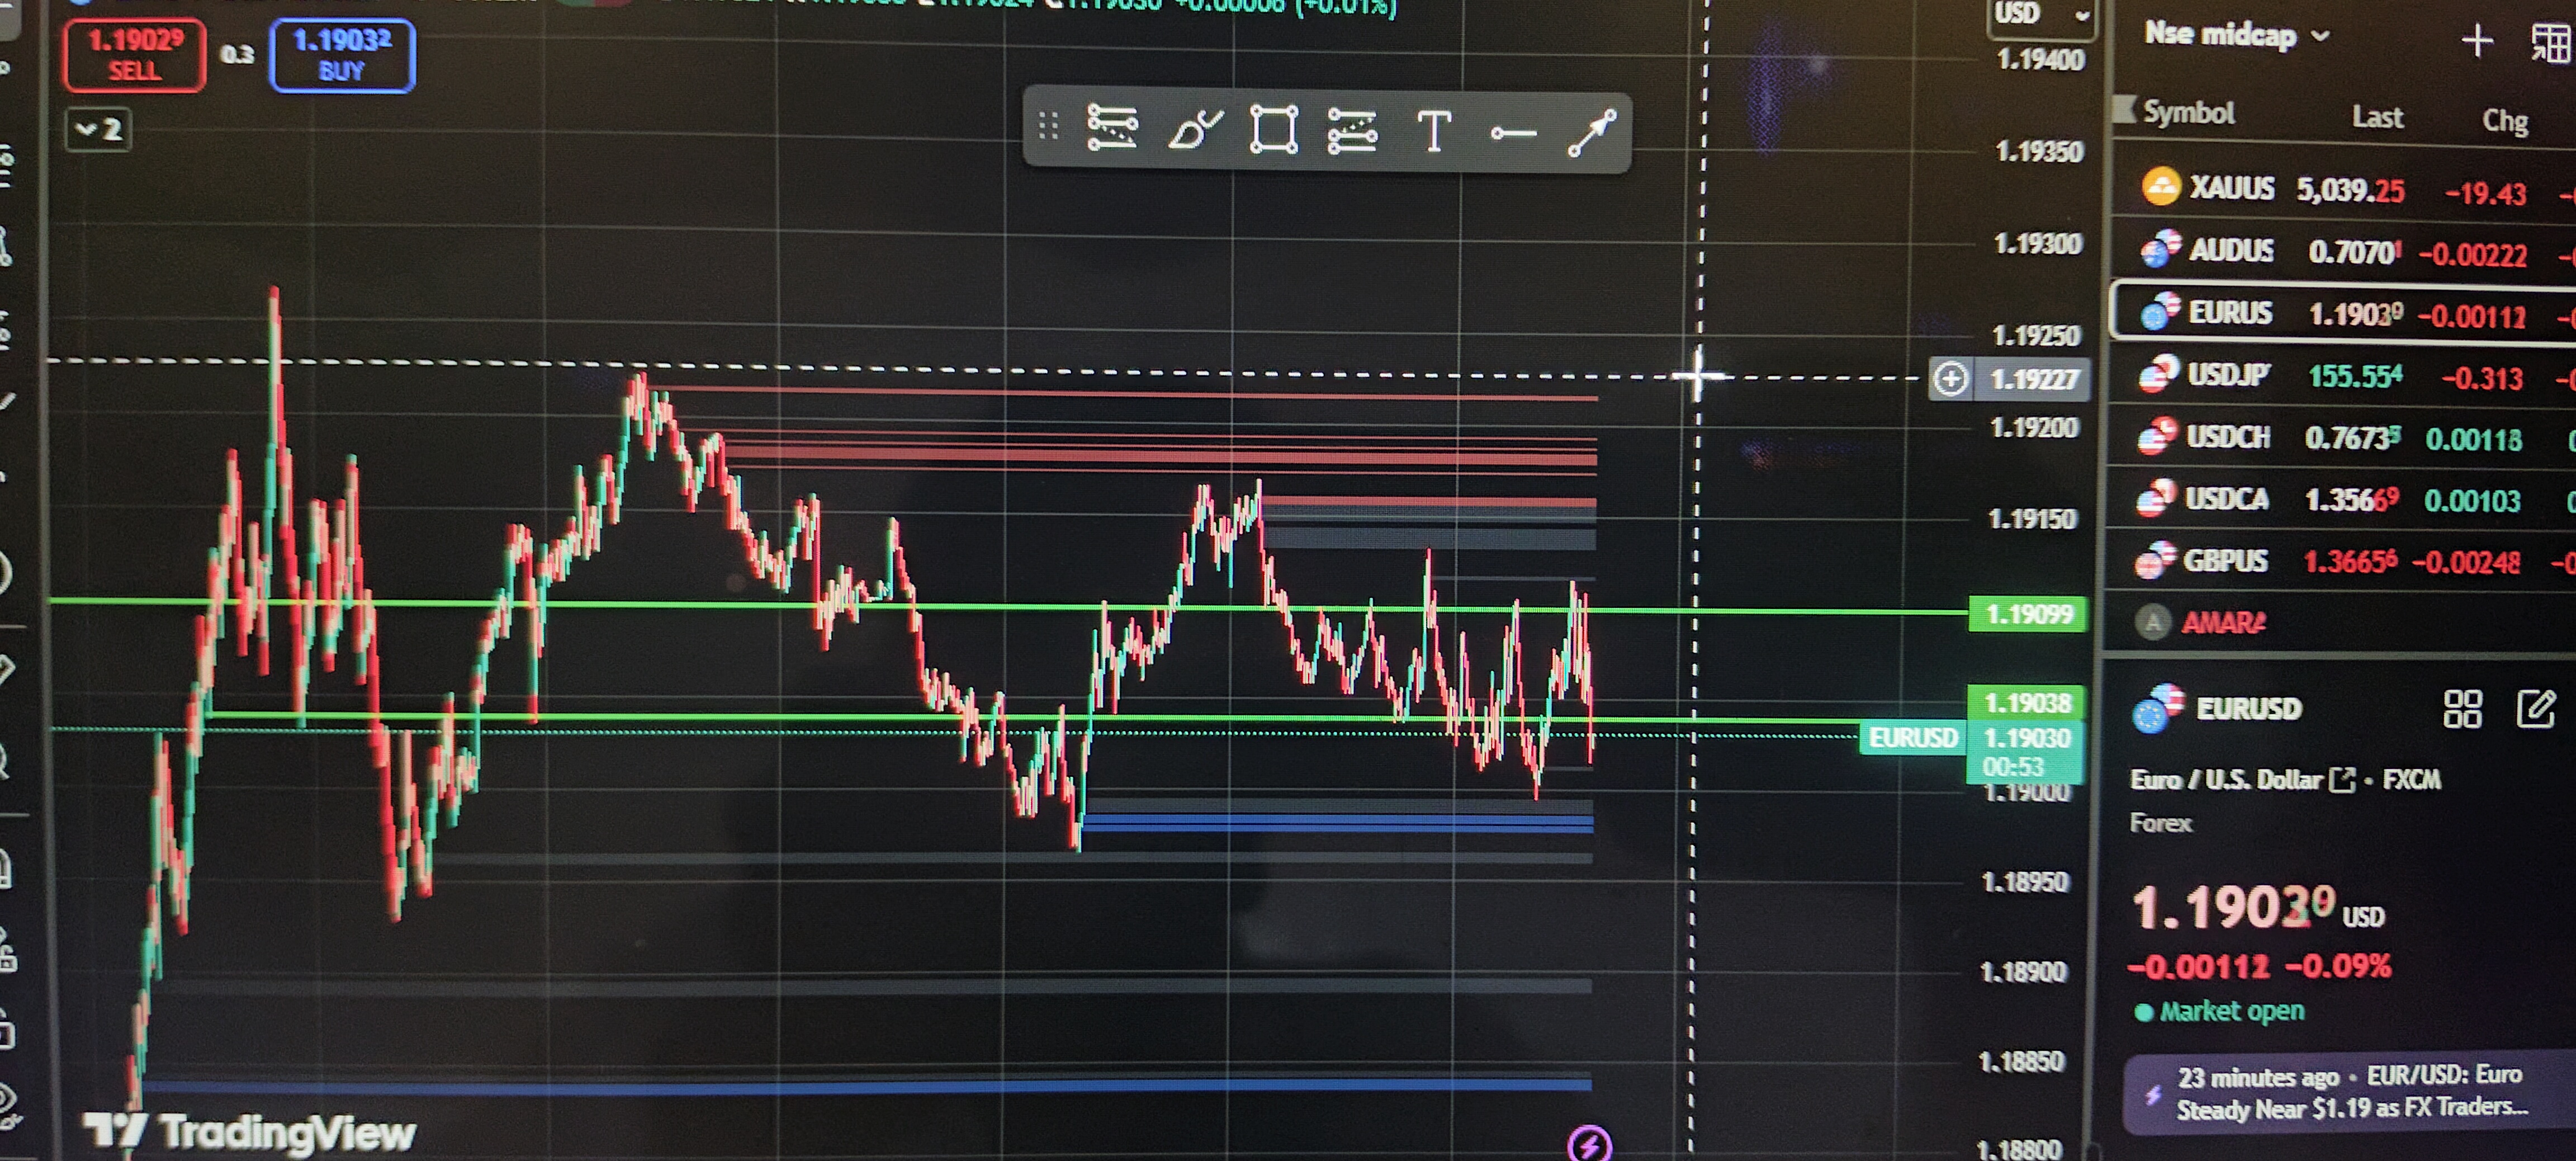Click the green 1.19099 price line label
Image resolution: width=2576 pixels, height=1161 pixels.
(2028, 614)
